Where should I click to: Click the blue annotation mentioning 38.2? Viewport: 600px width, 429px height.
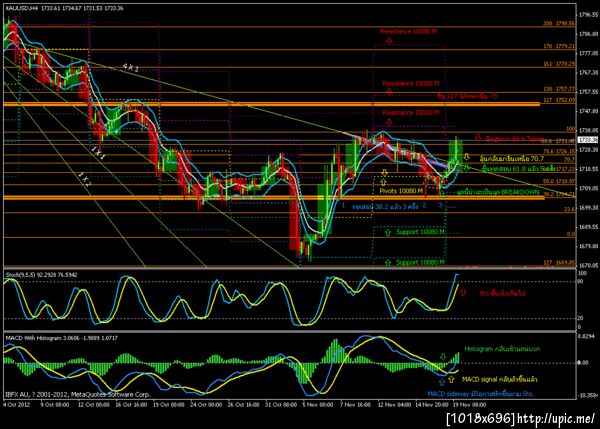pyautogui.click(x=385, y=206)
